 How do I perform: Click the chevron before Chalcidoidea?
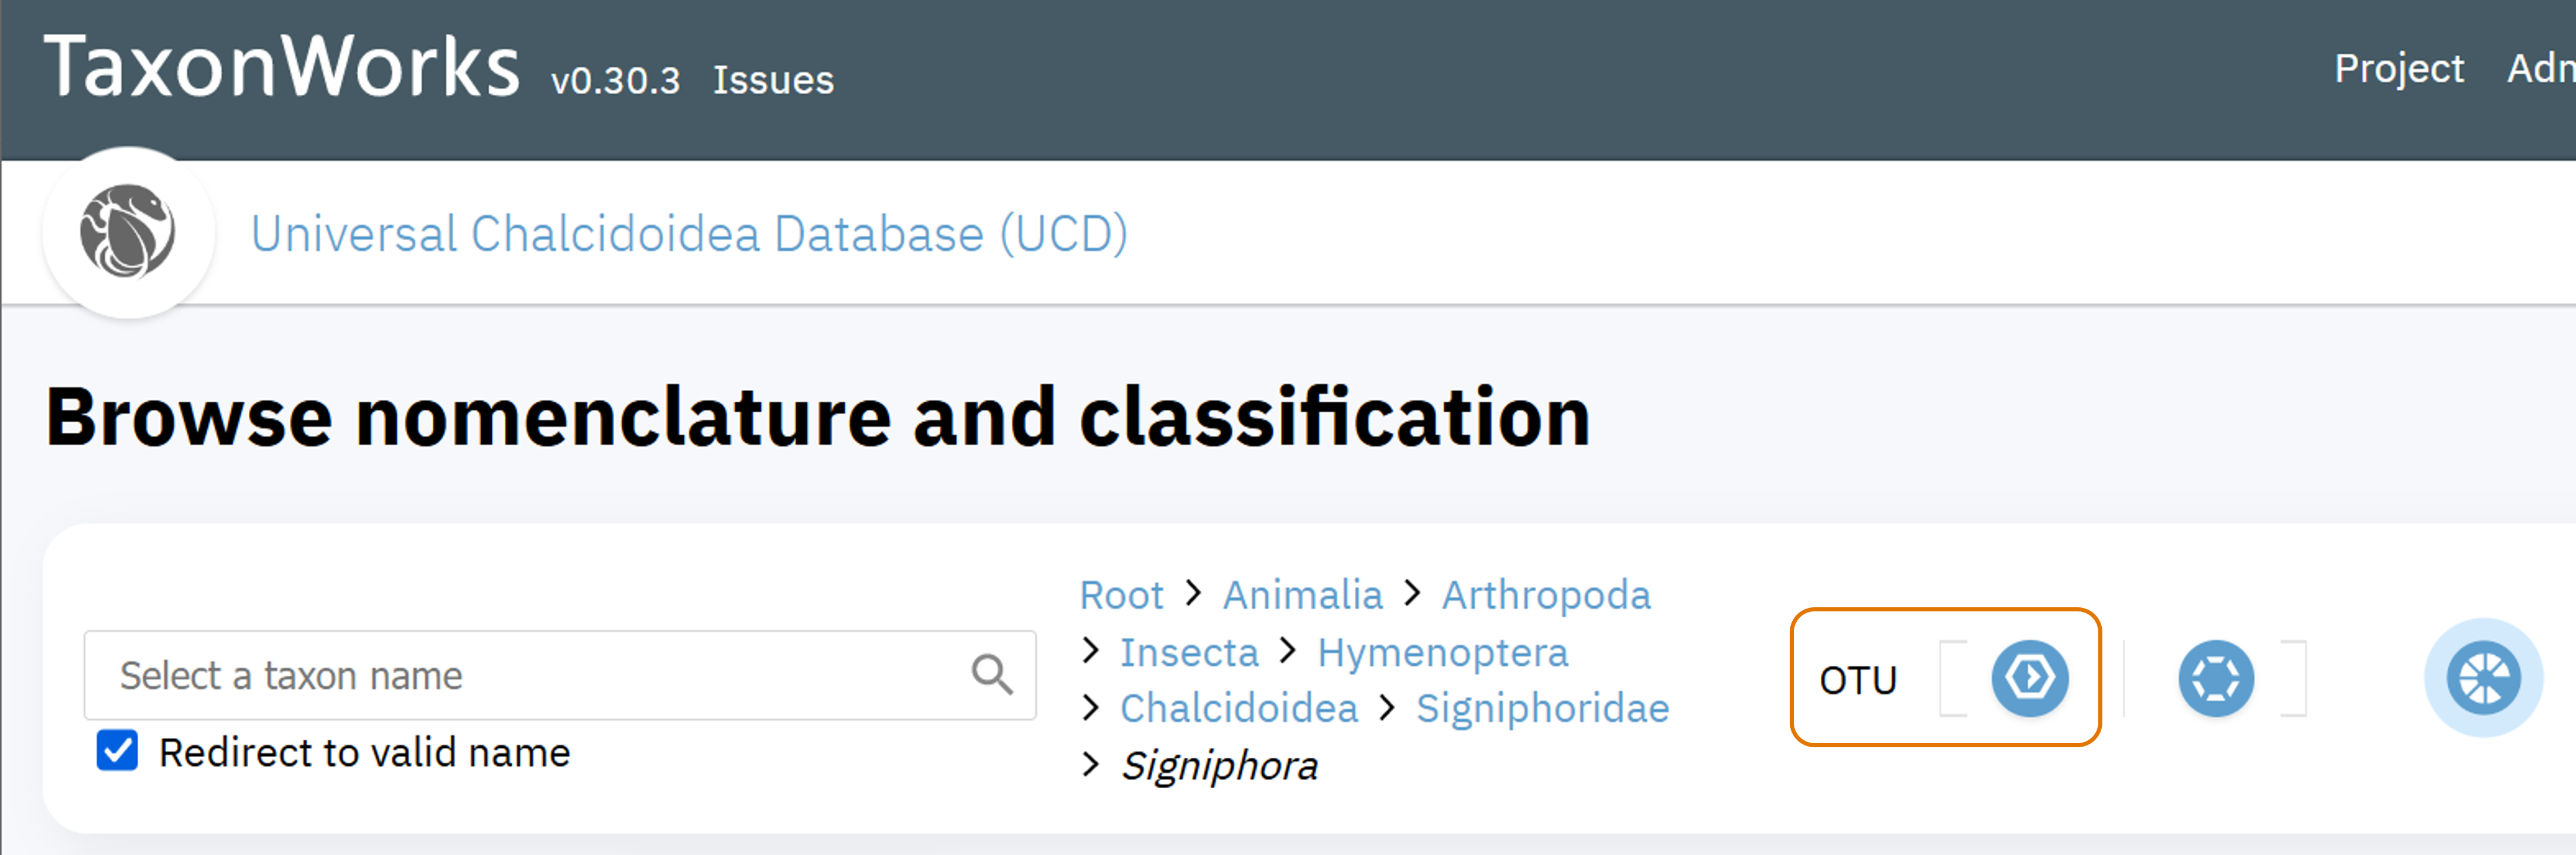(1091, 708)
